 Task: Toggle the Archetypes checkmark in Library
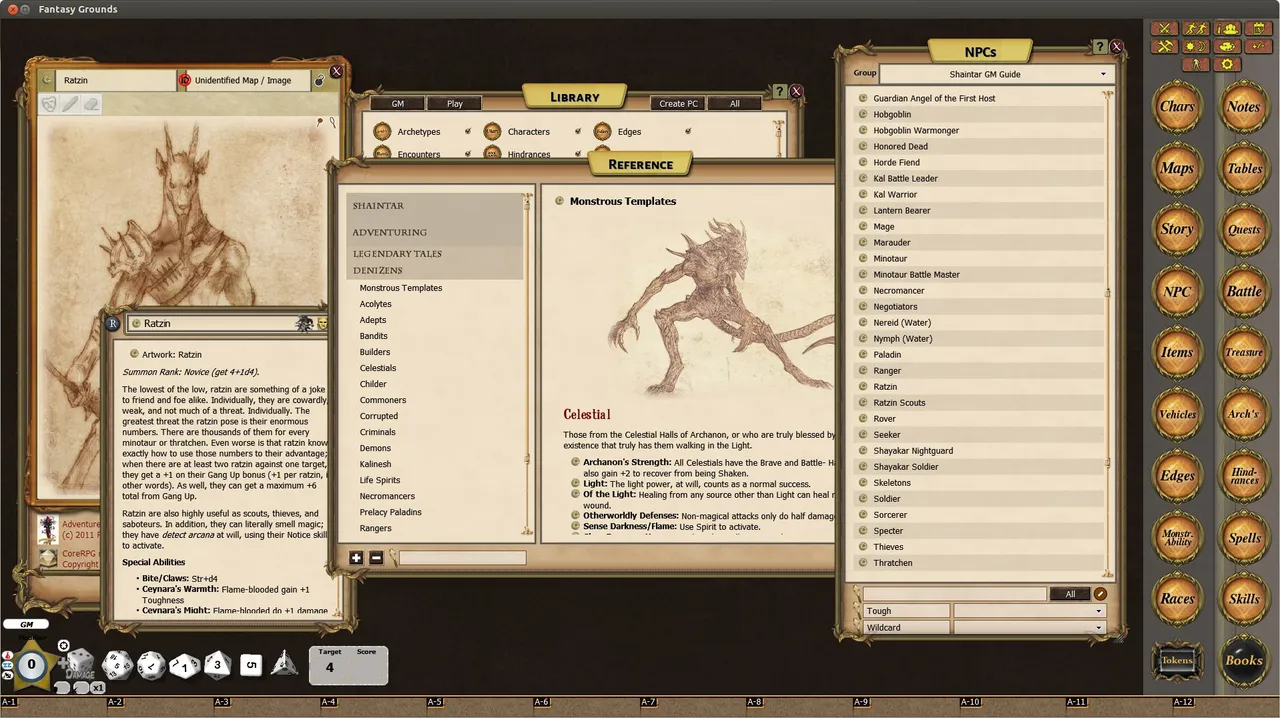pyautogui.click(x=467, y=131)
